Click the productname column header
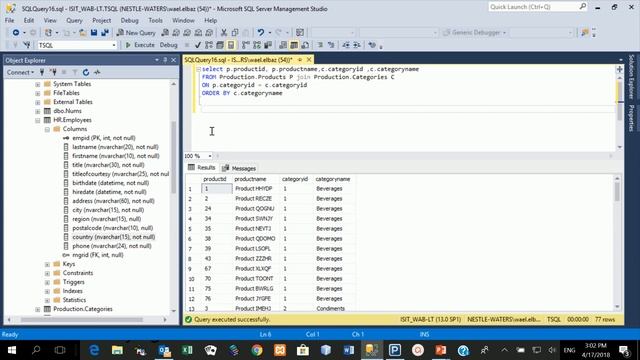 (250, 179)
